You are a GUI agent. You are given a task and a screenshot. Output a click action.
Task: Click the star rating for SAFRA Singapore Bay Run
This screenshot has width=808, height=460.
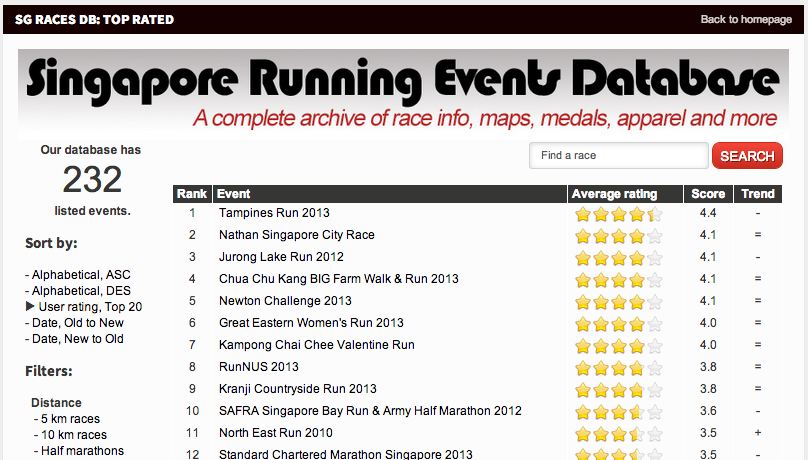(x=619, y=412)
